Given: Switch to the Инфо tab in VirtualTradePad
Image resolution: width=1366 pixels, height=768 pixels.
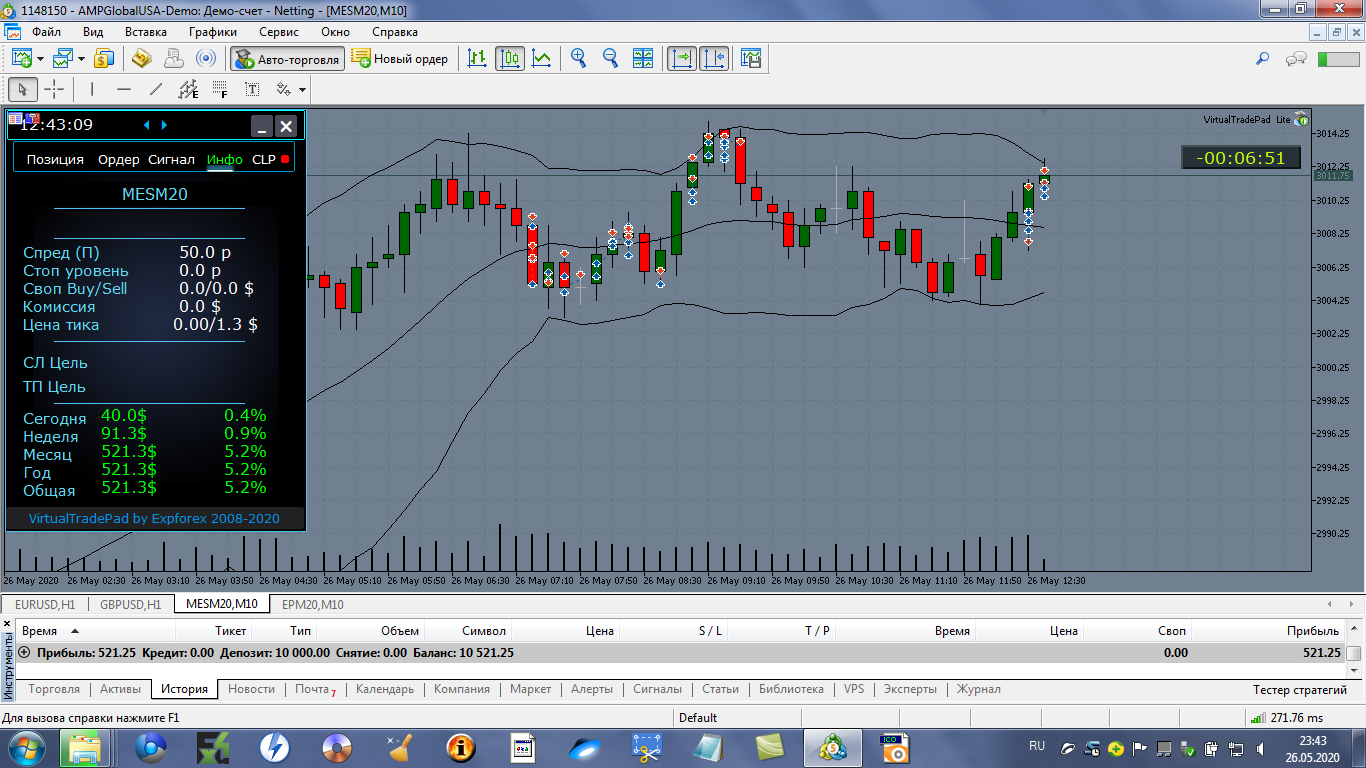Looking at the screenshot, I should tap(225, 159).
